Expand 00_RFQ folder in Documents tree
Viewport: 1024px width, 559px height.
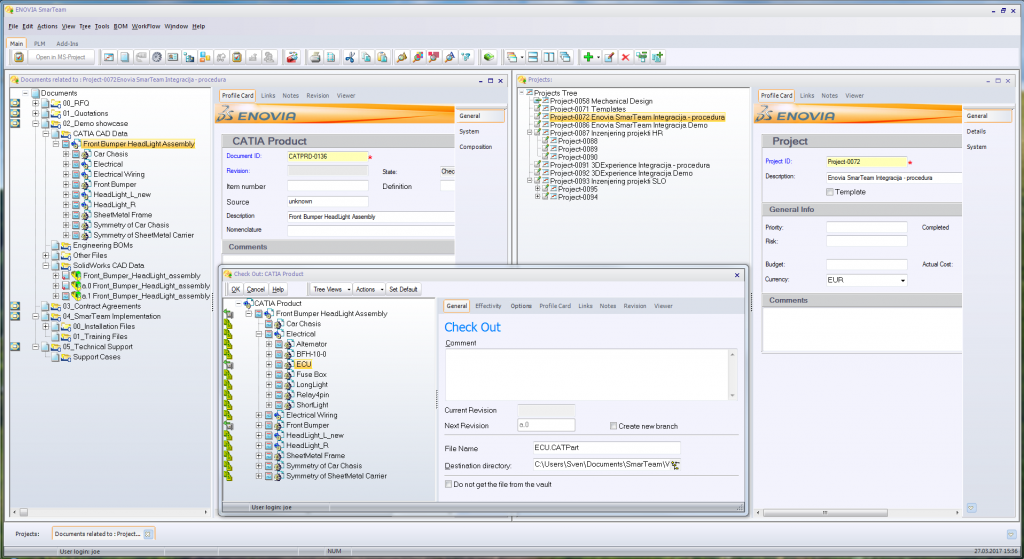click(x=35, y=103)
